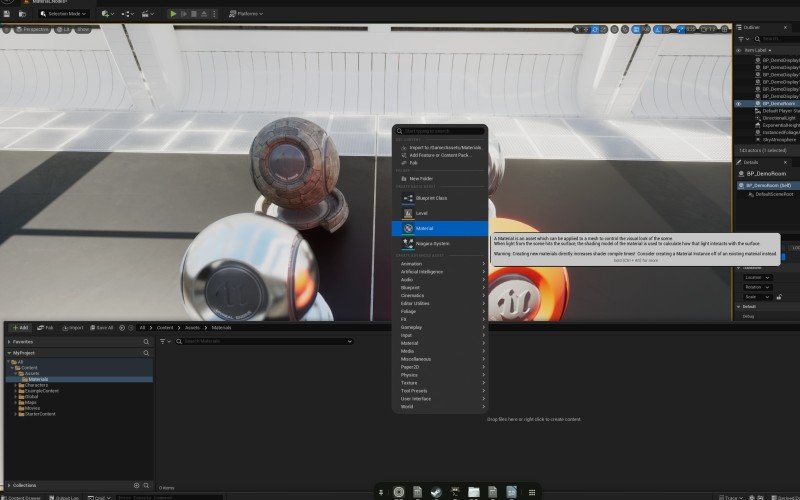Toggle viewport rotation snapping
The height and width of the screenshot is (500, 800).
tap(658, 30)
